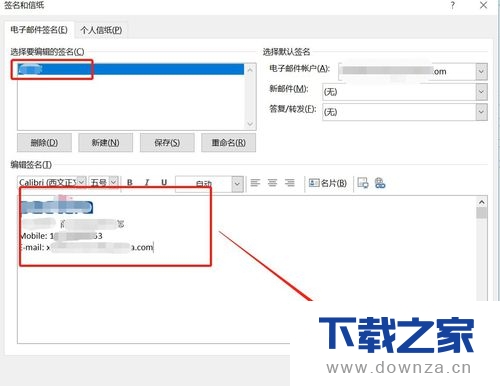Align signature text left
500x386 pixels.
[255, 183]
